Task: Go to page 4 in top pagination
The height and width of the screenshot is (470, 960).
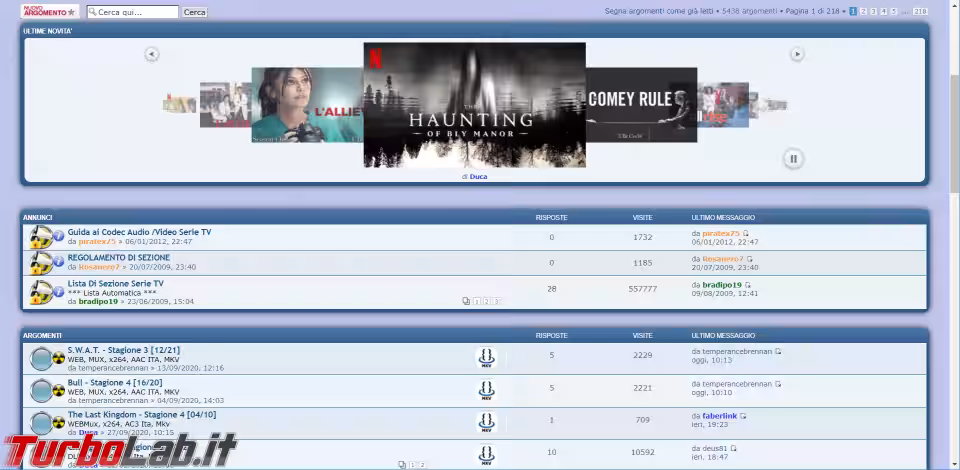Action: pyautogui.click(x=883, y=11)
